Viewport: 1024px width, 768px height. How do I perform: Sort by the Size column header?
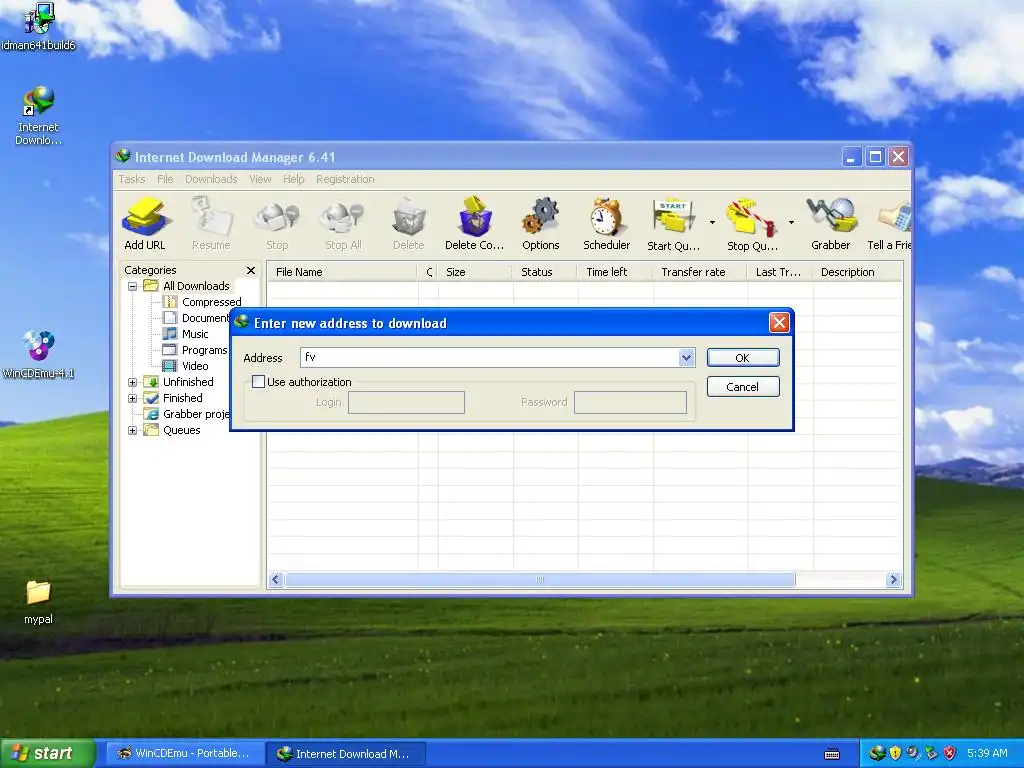click(x=475, y=272)
